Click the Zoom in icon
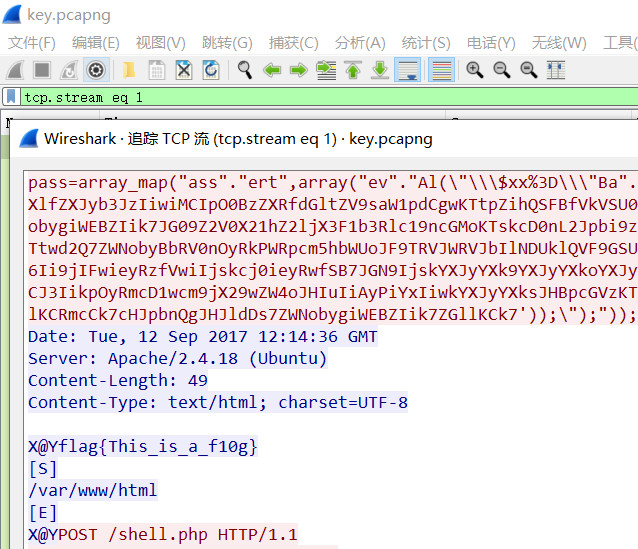The height and width of the screenshot is (549, 638). [474, 70]
